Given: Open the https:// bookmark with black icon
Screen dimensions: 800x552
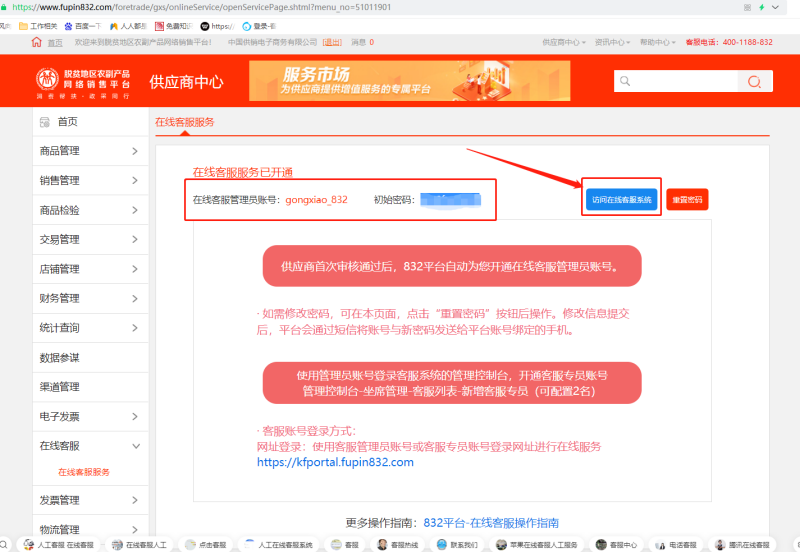Looking at the screenshot, I should coord(217,26).
